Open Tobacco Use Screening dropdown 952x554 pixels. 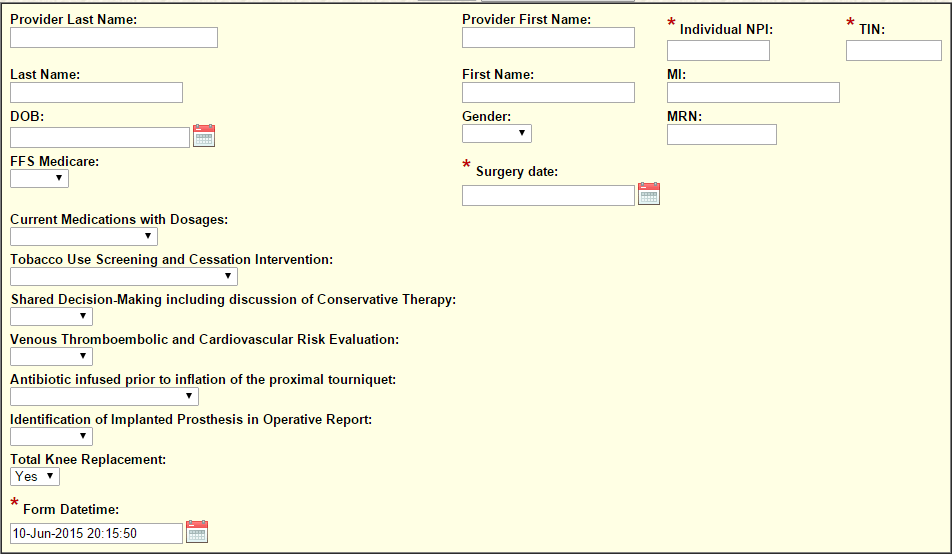pos(124,276)
